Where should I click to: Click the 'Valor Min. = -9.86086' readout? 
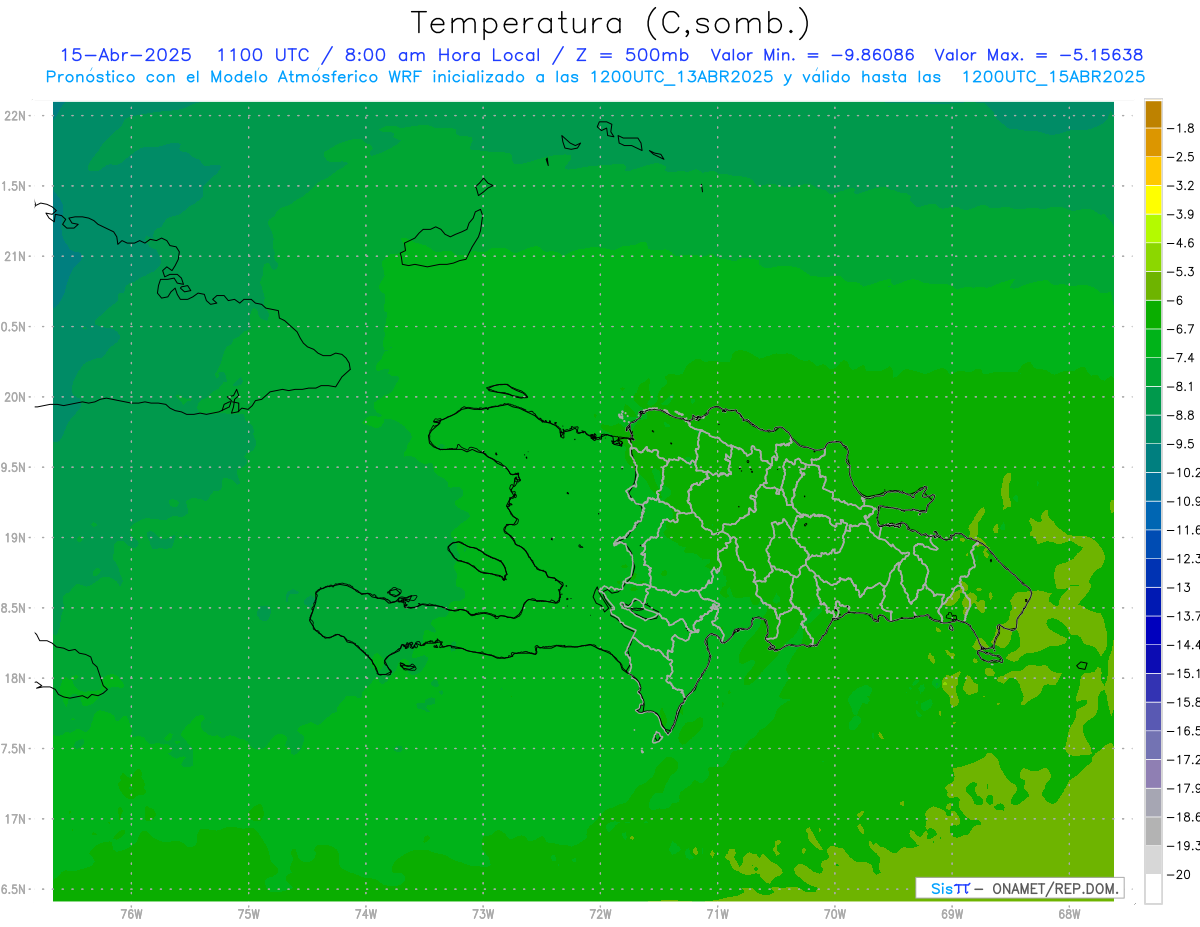(812, 55)
